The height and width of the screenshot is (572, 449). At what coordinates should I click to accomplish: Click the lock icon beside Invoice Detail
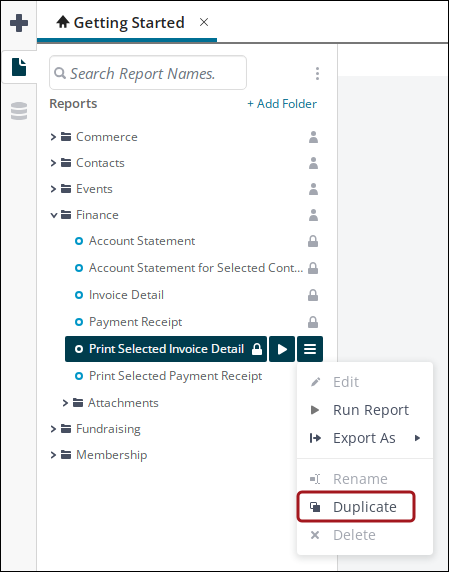313,295
